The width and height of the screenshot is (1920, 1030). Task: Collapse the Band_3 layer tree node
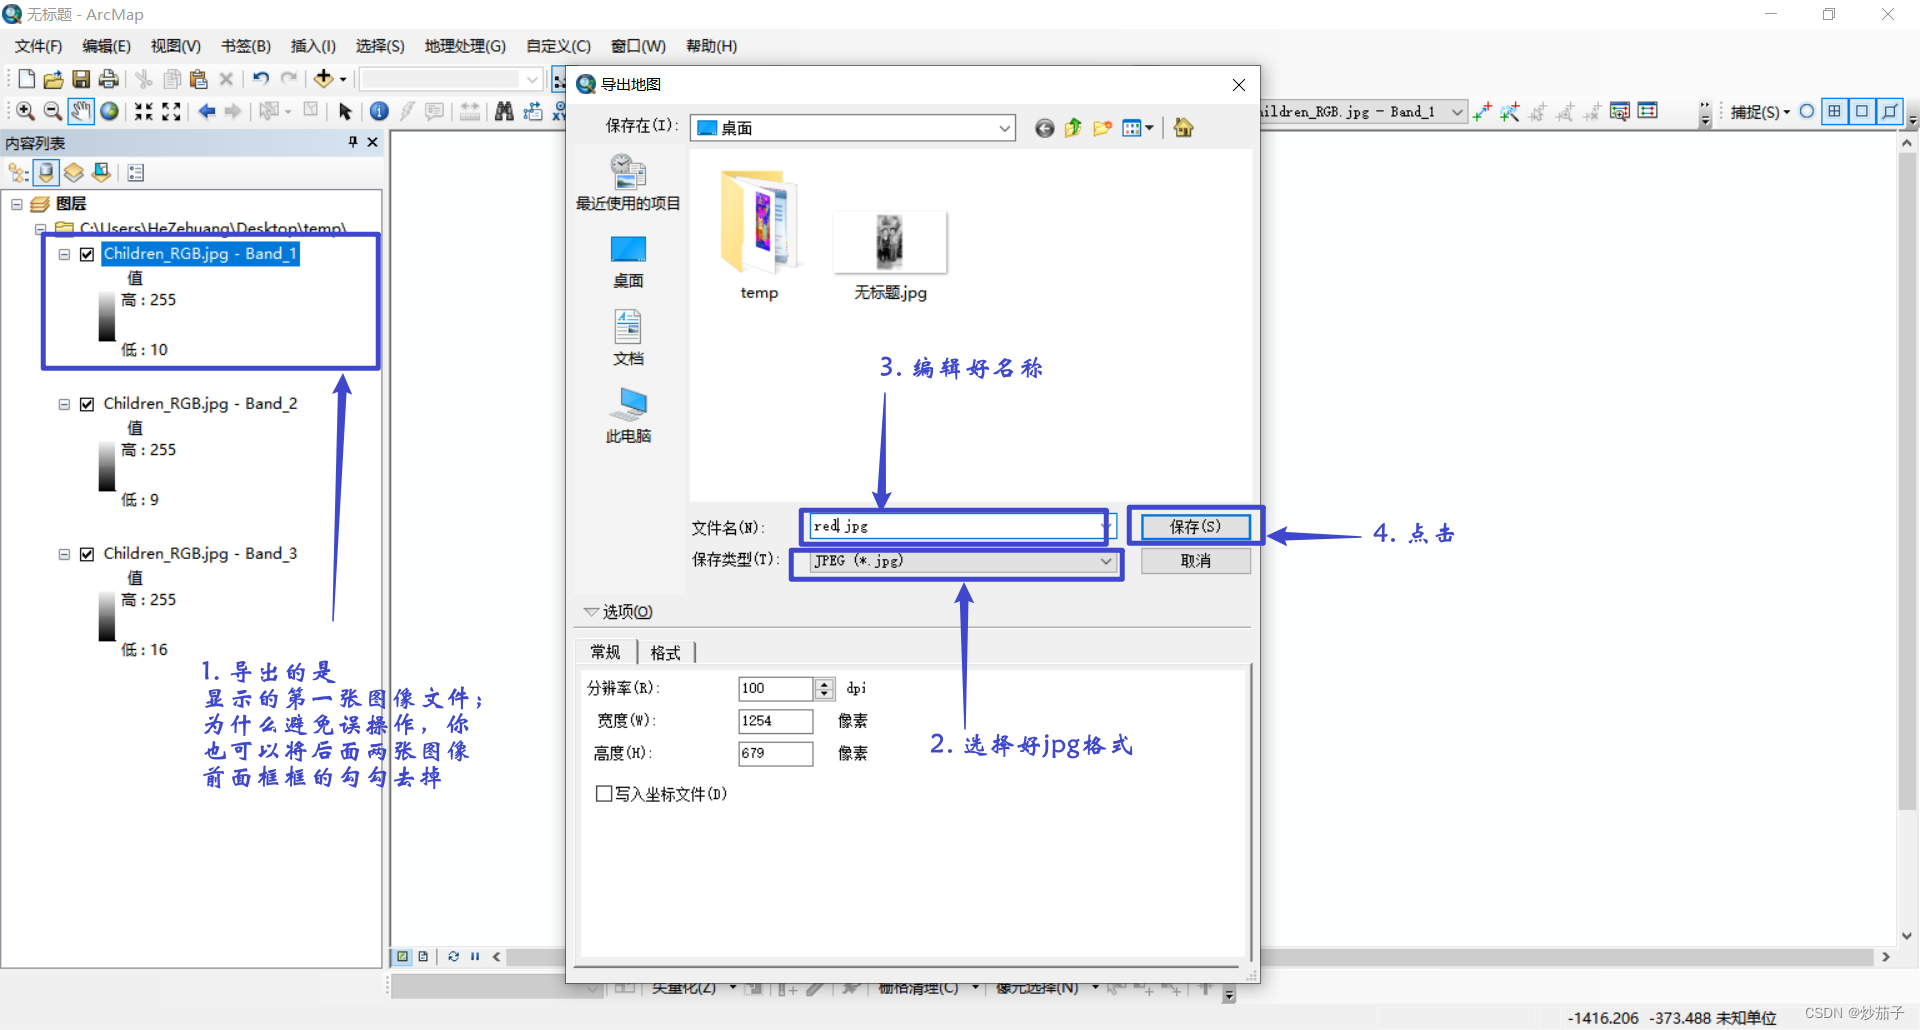[64, 554]
